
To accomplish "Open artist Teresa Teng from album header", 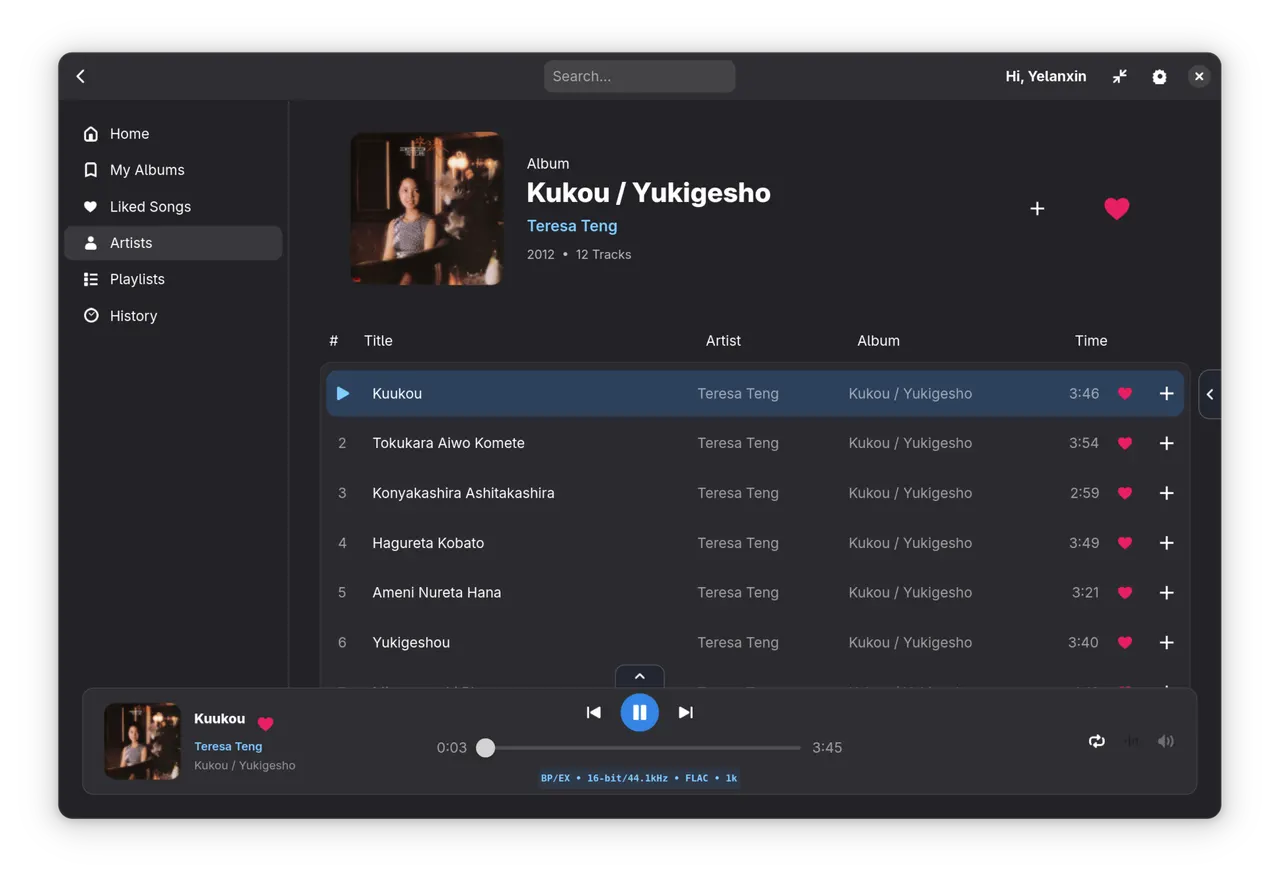I will coord(572,226).
